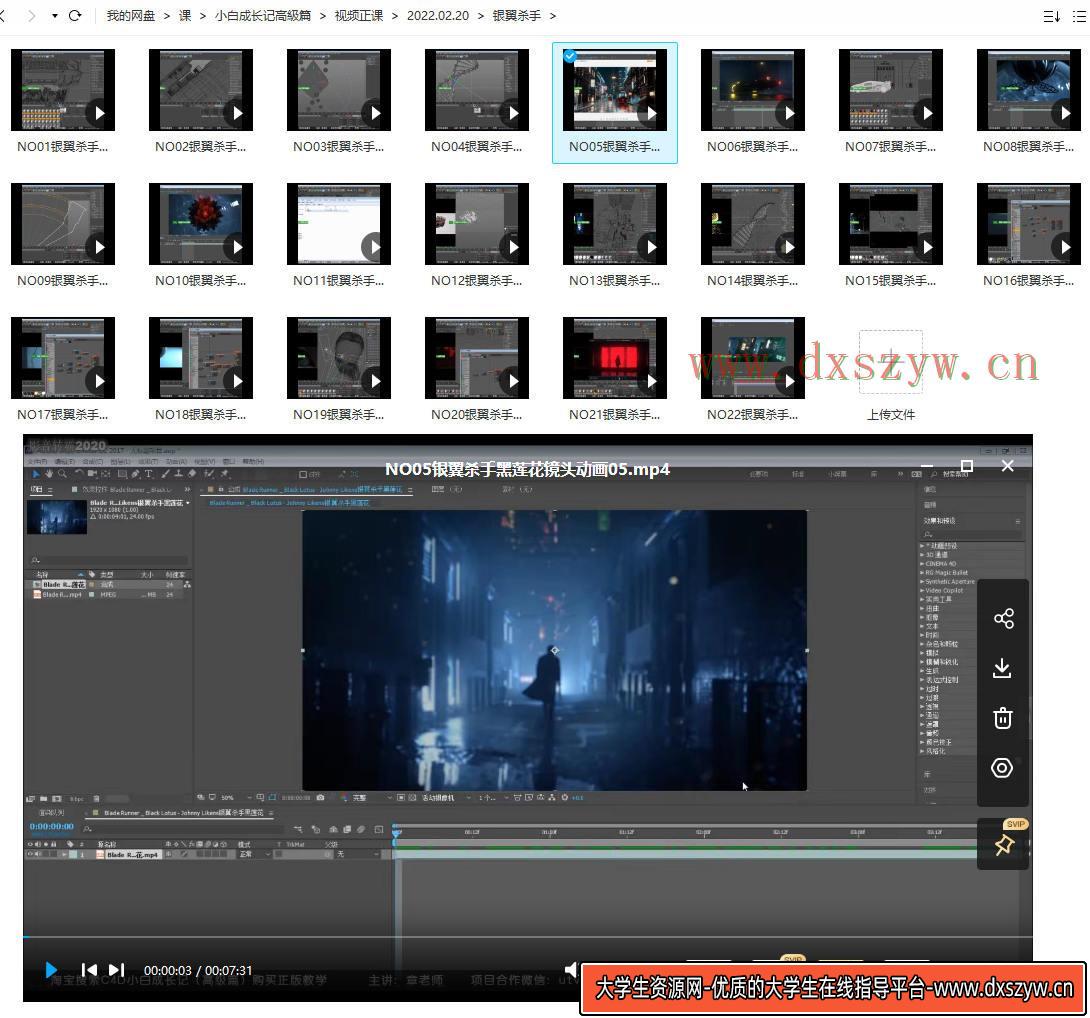
Task: Open the 2022.02.20 breadcrumb folder
Action: [438, 15]
